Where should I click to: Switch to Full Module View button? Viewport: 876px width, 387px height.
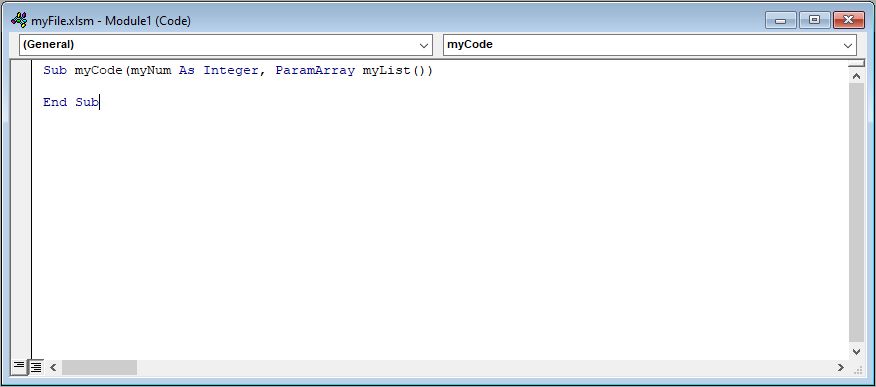36,367
